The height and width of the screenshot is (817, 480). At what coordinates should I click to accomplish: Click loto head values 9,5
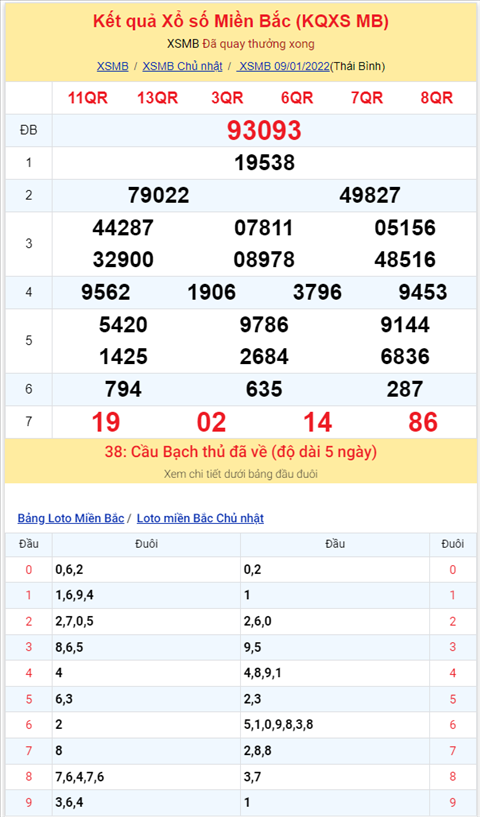pyautogui.click(x=252, y=647)
